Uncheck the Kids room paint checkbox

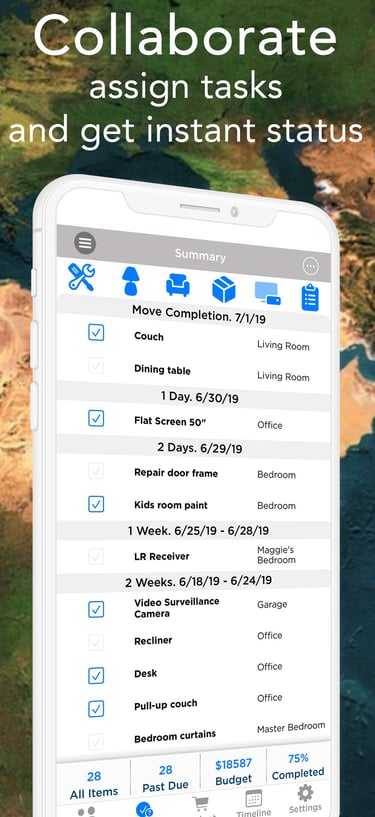(96, 504)
